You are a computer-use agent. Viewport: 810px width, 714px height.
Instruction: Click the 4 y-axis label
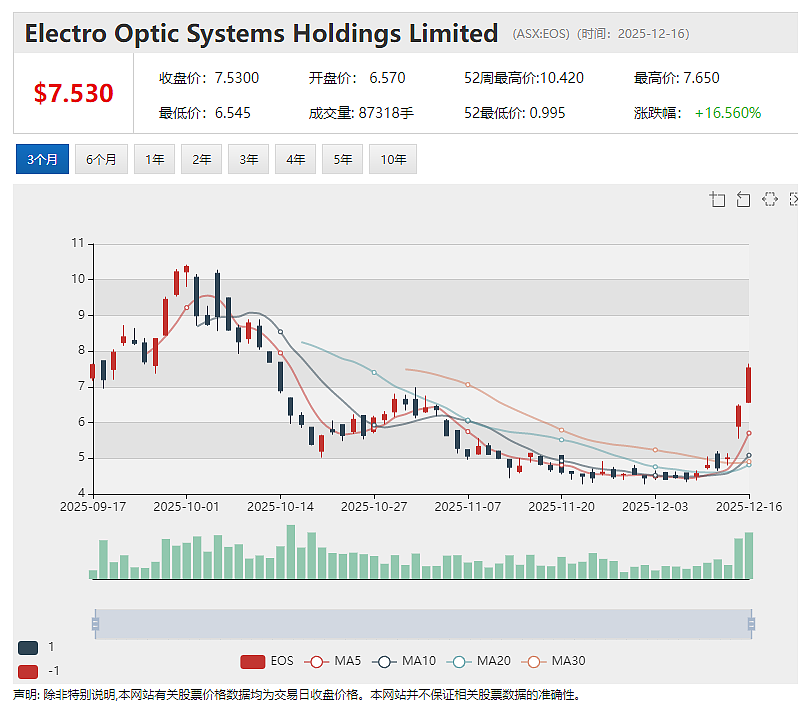click(x=82, y=493)
